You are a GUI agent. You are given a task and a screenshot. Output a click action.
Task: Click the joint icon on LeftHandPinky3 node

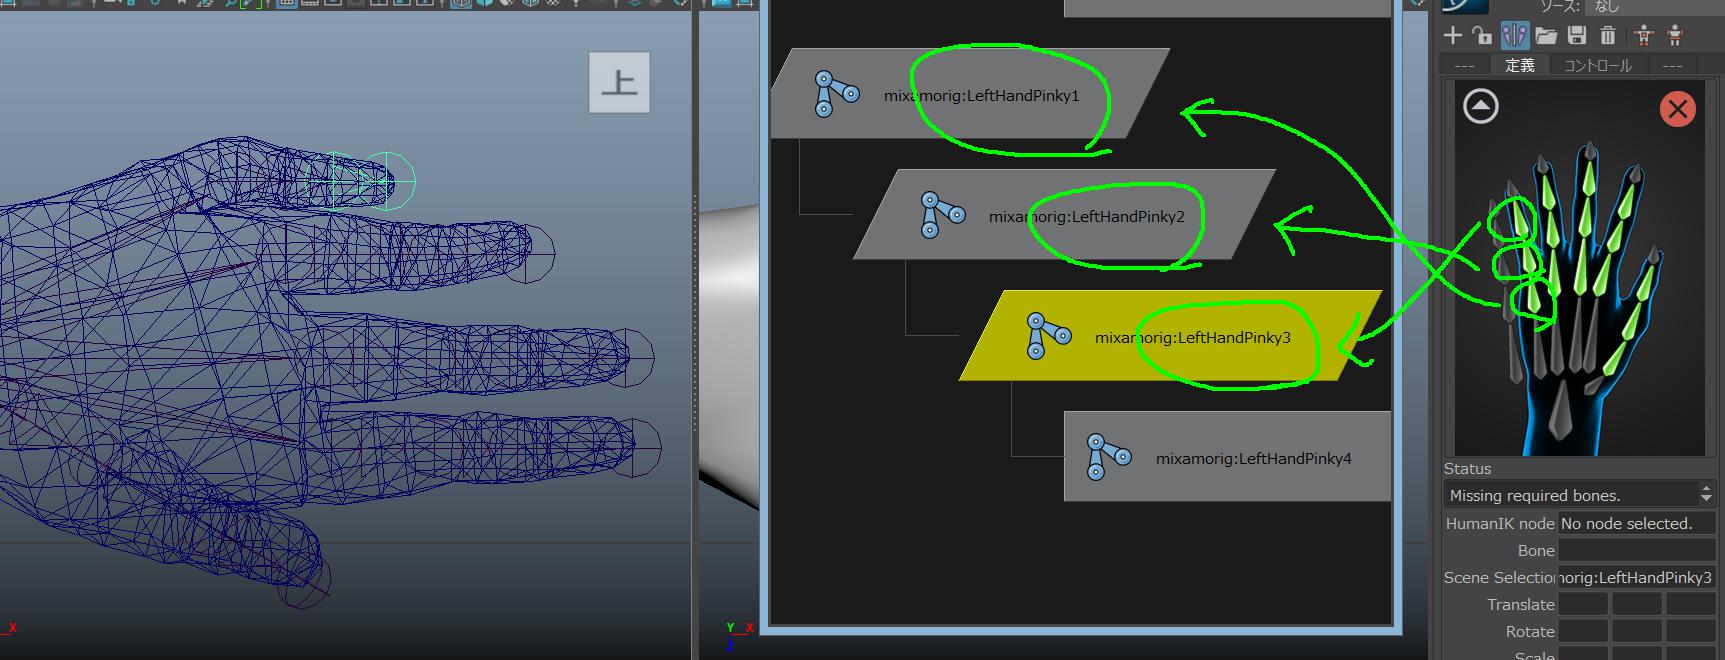pyautogui.click(x=1047, y=335)
